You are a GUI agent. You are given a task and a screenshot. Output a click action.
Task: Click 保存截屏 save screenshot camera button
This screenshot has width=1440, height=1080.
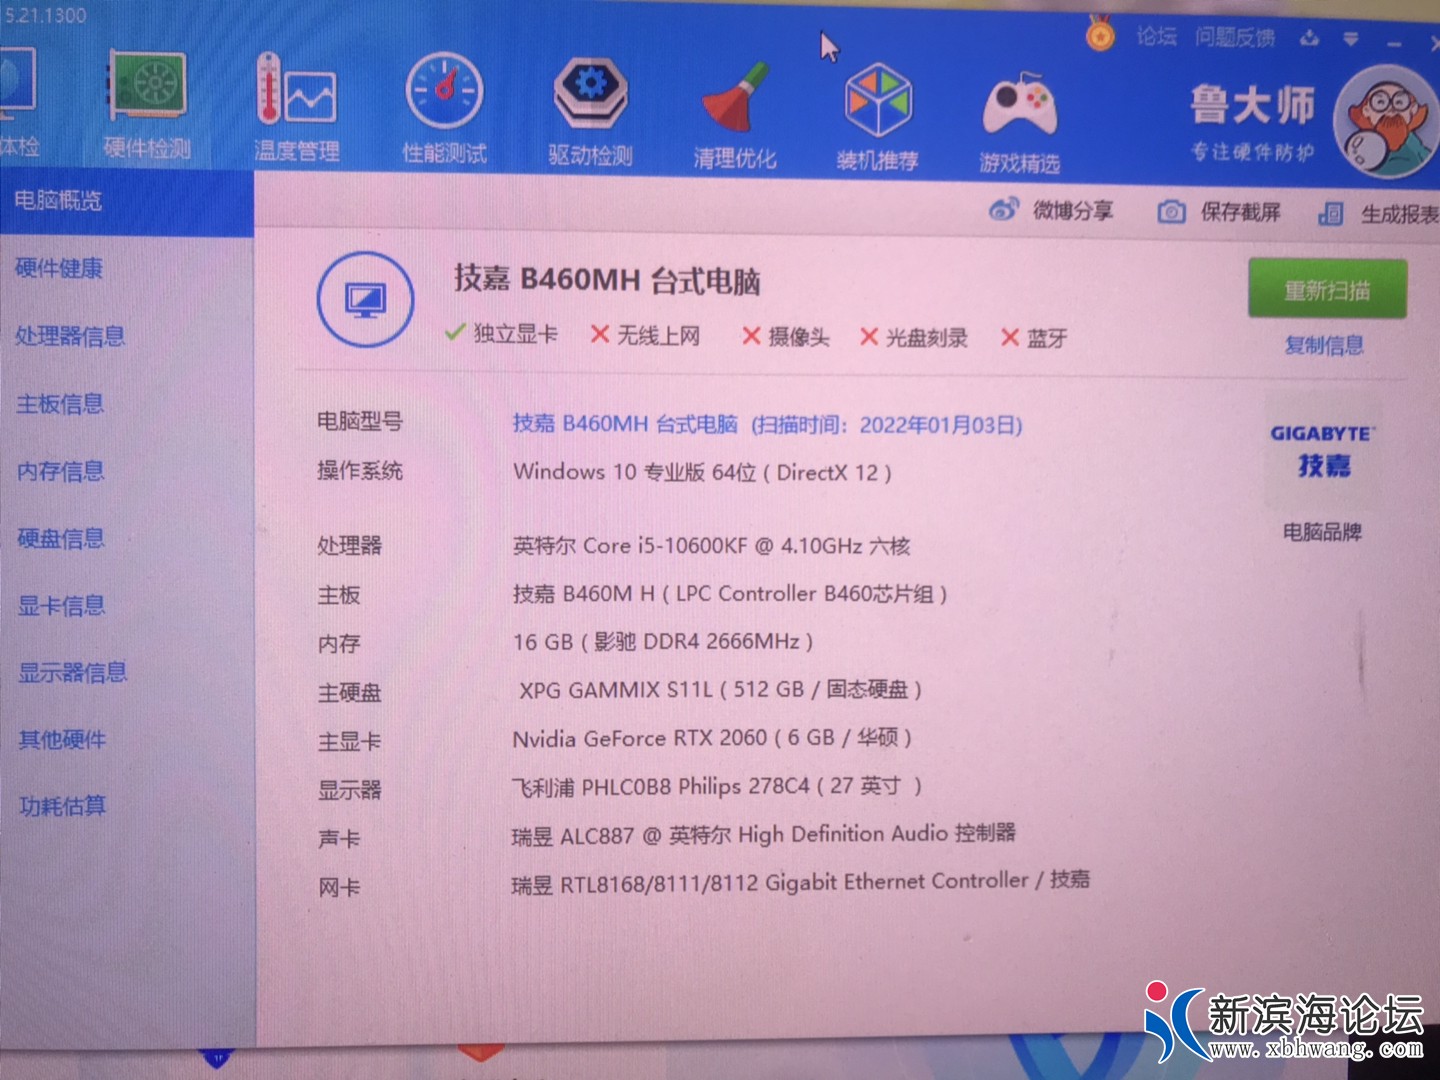pos(1219,212)
